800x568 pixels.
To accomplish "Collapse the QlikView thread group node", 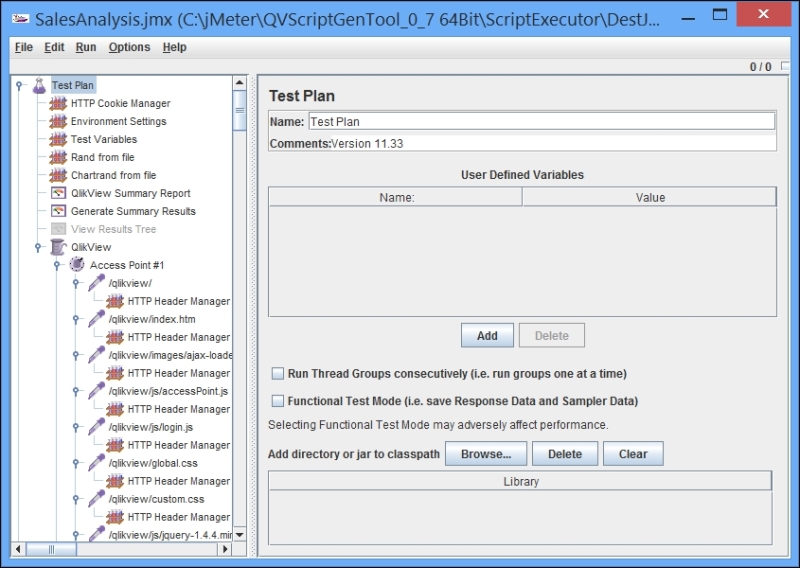I will click(x=38, y=247).
